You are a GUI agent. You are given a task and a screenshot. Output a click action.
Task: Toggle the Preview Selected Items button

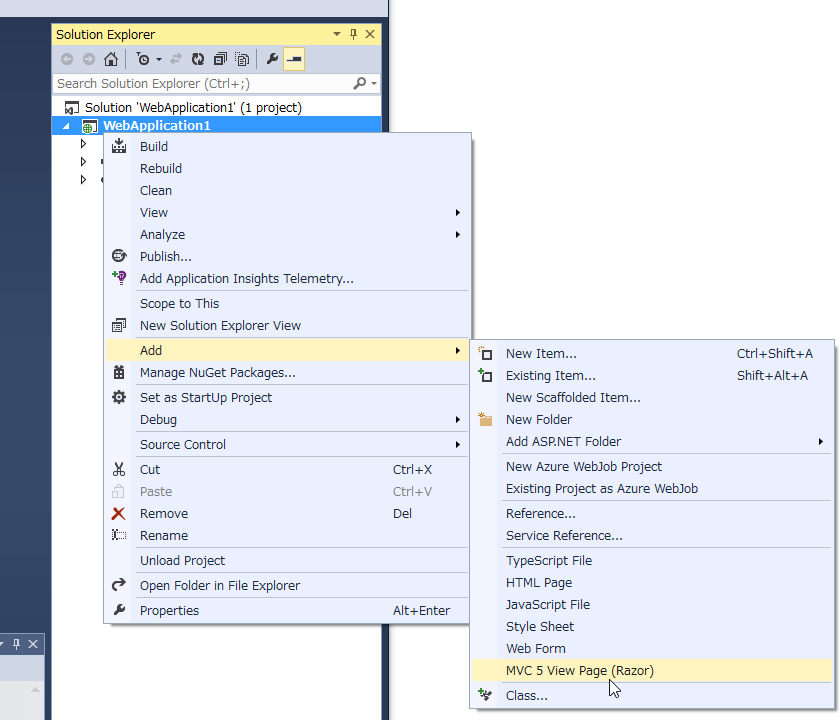tap(294, 59)
